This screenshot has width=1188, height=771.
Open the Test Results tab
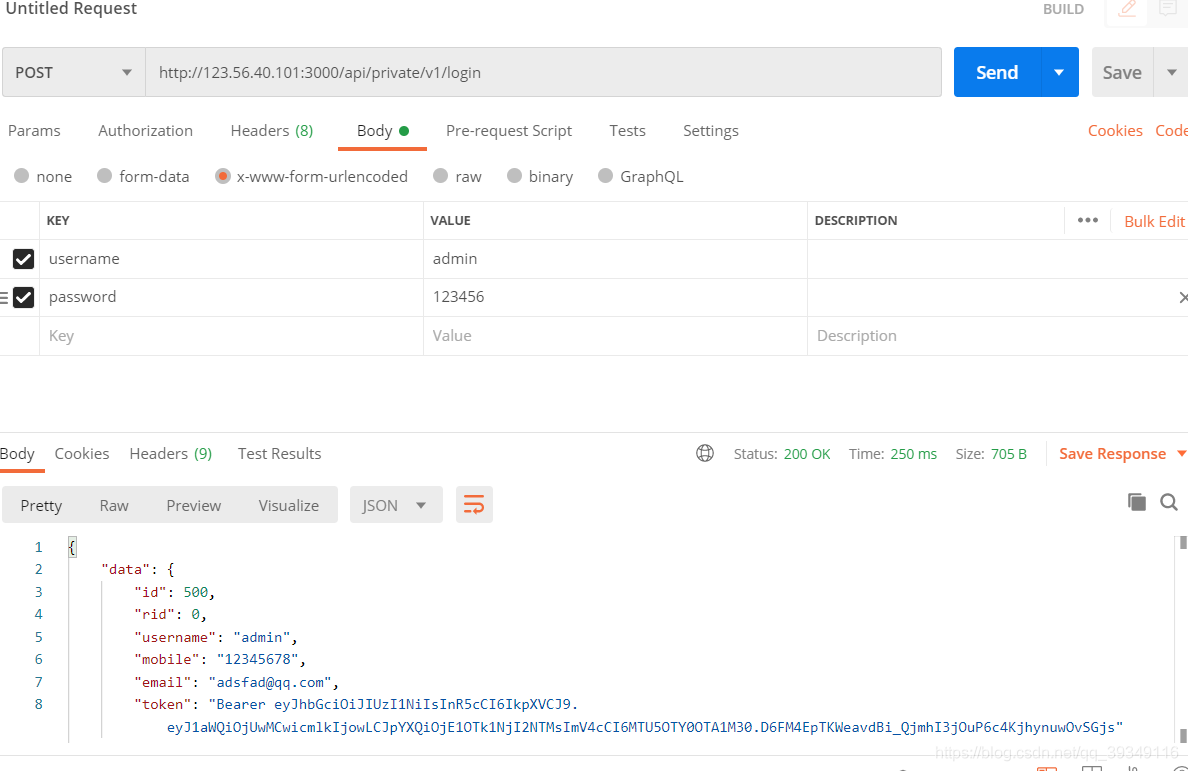click(x=280, y=454)
